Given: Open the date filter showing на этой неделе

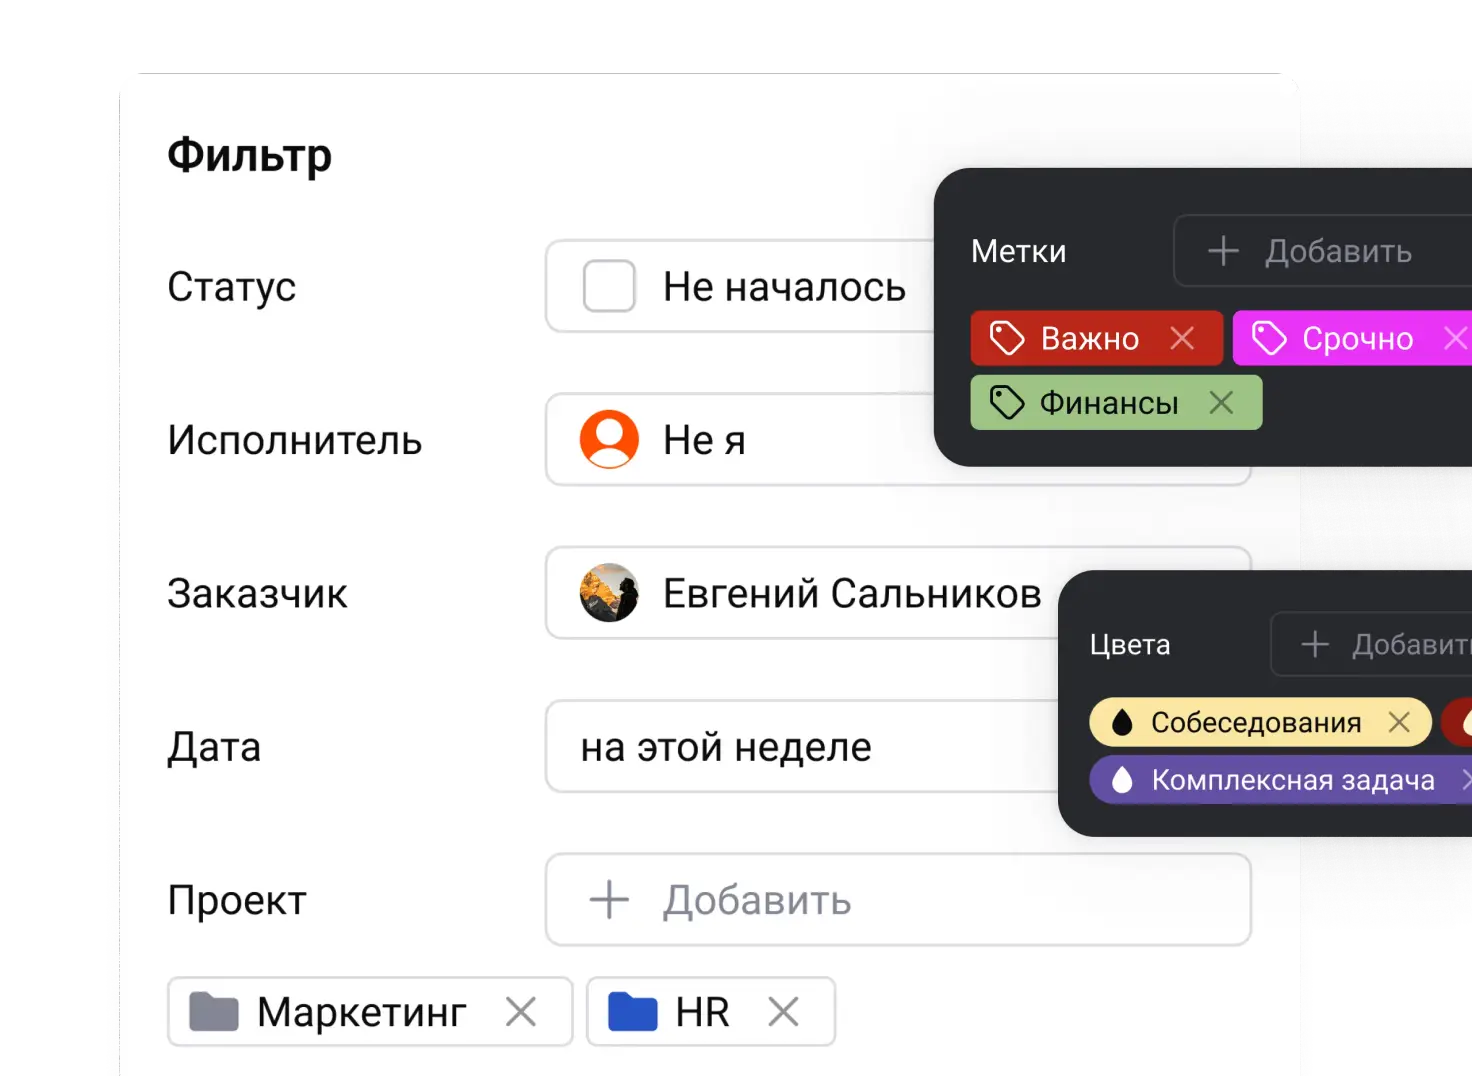Looking at the screenshot, I should [x=727, y=746].
